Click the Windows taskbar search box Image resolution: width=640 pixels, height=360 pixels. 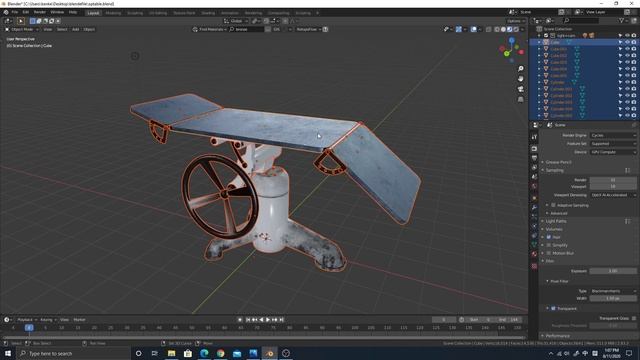(x=73, y=353)
